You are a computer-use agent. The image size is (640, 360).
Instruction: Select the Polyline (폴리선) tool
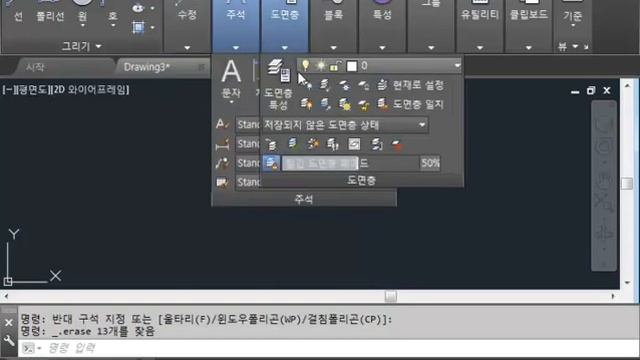tap(50, 12)
